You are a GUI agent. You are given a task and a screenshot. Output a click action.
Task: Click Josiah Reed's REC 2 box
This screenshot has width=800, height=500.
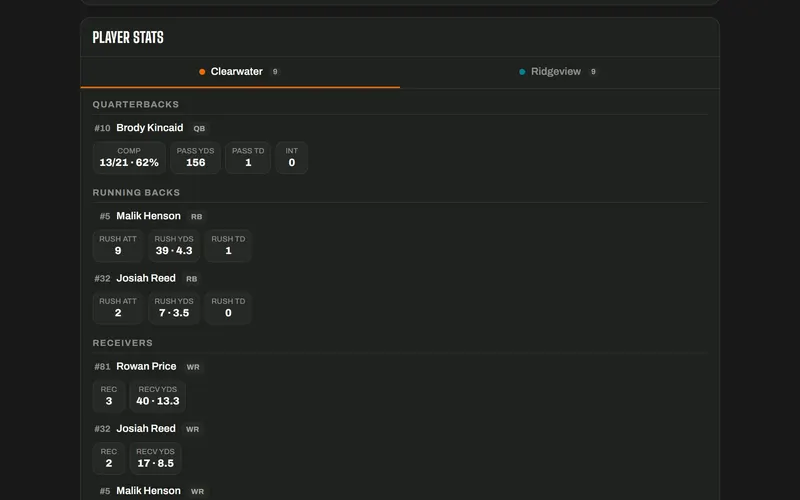(109, 459)
